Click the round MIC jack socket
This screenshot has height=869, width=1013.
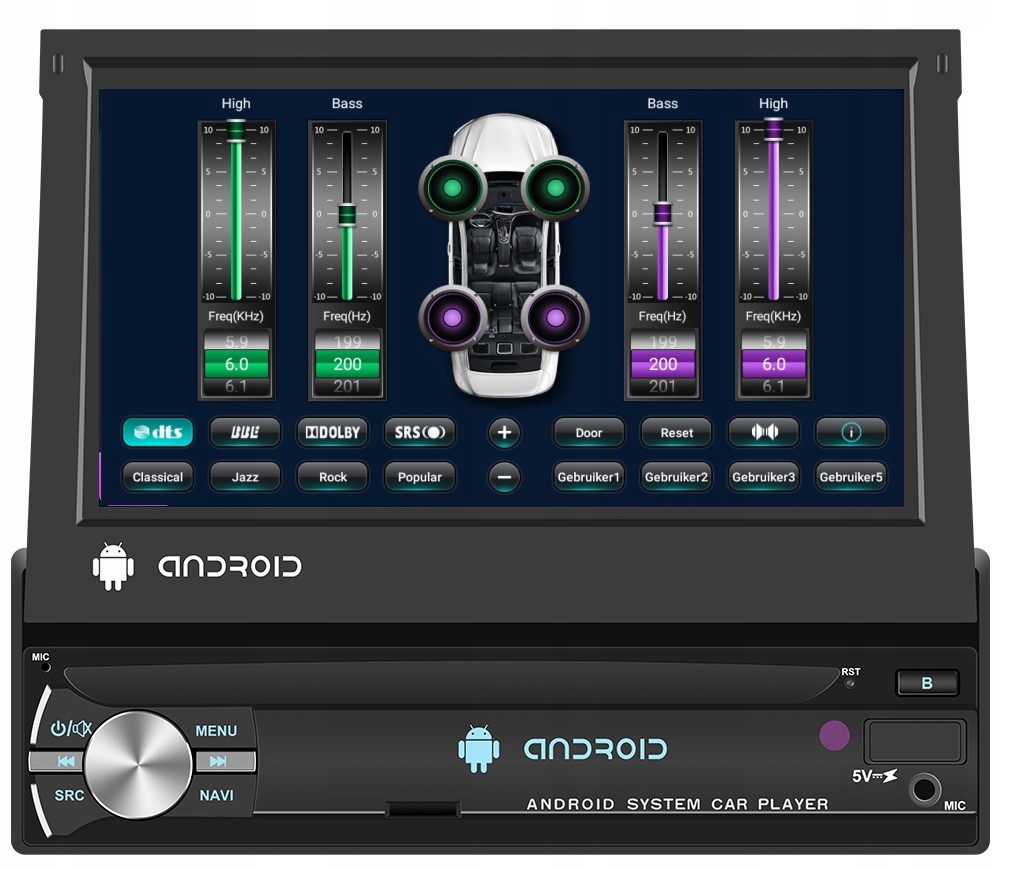click(924, 790)
